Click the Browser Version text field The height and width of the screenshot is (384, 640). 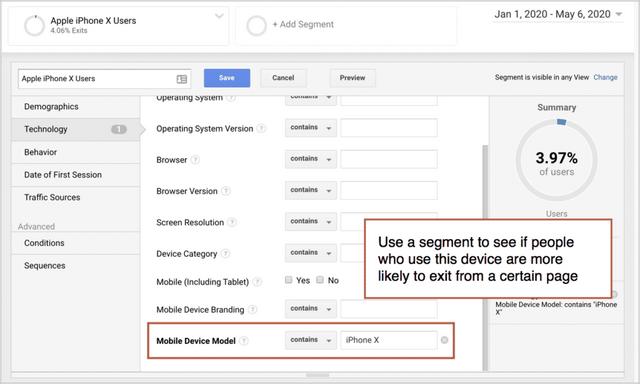[389, 190]
